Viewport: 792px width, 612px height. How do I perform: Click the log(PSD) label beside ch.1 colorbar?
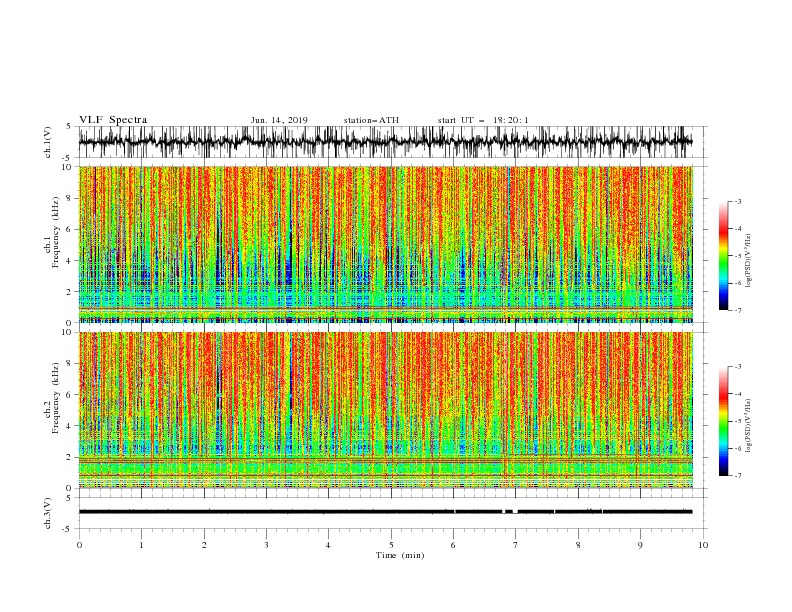(748, 261)
